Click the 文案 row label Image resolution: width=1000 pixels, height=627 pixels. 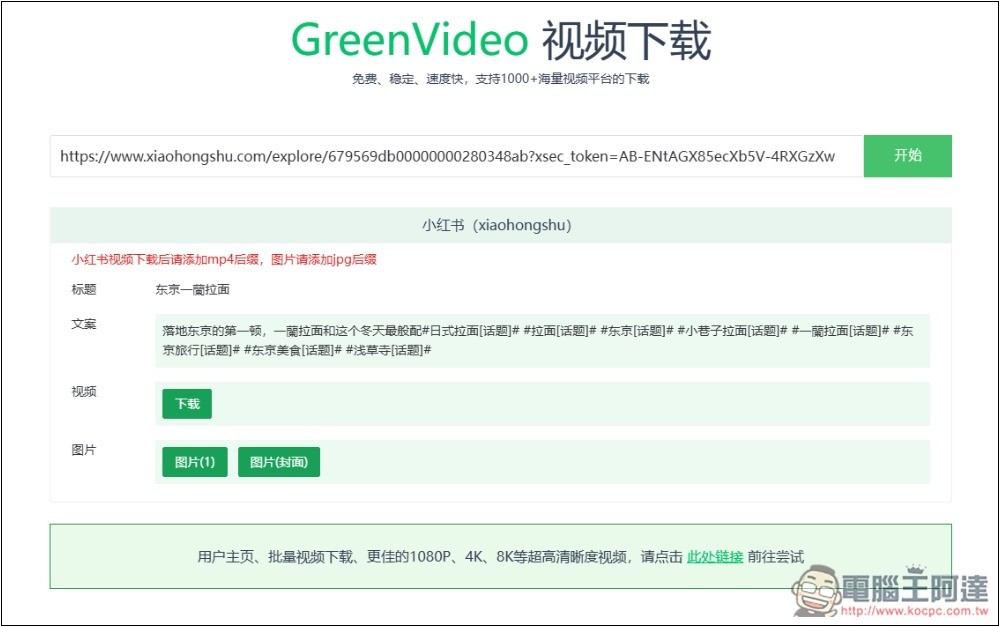pos(84,324)
